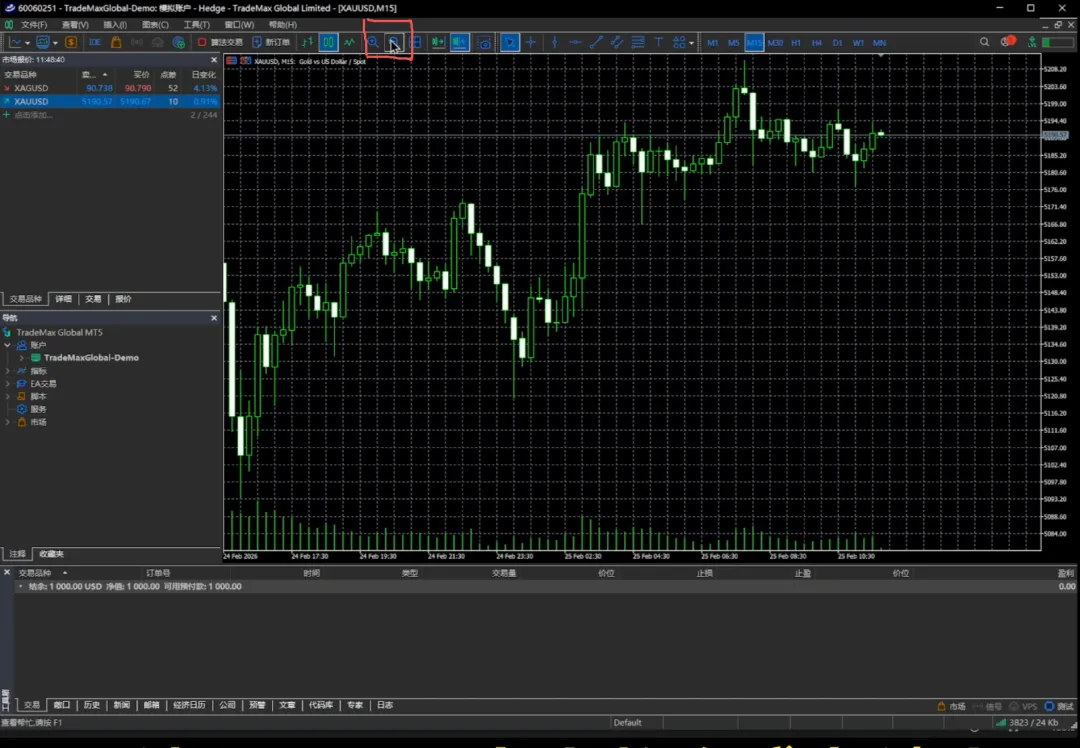The width and height of the screenshot is (1080, 748).
Task: Toggle 算法交易 algo trading button
Action: point(220,43)
